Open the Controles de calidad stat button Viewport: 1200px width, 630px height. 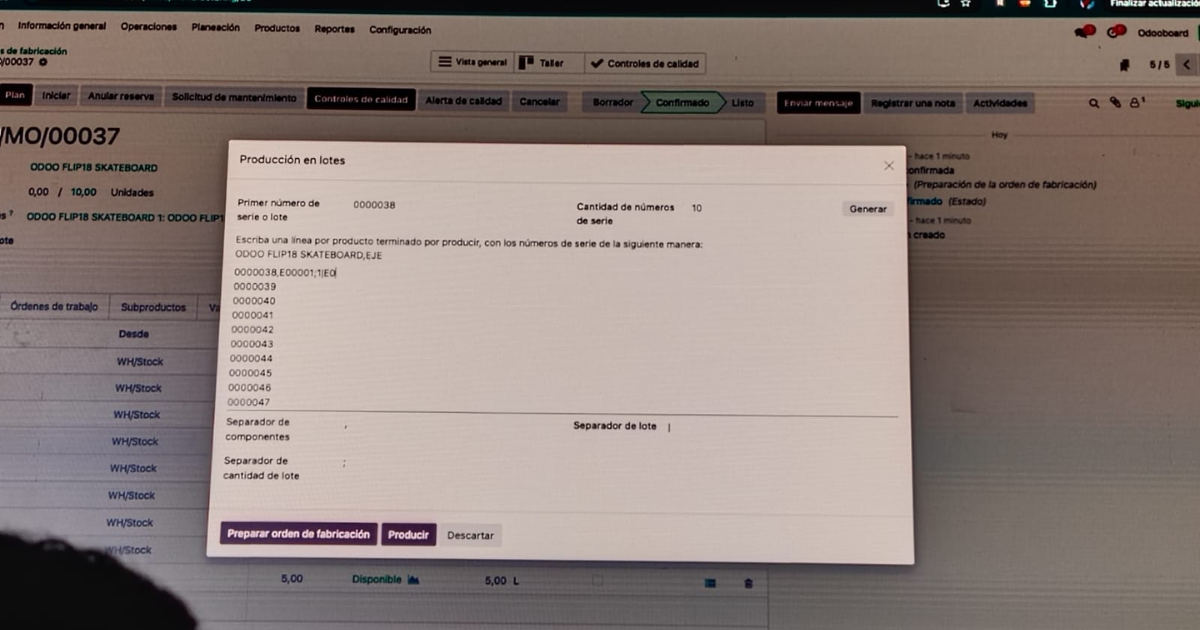coord(645,63)
